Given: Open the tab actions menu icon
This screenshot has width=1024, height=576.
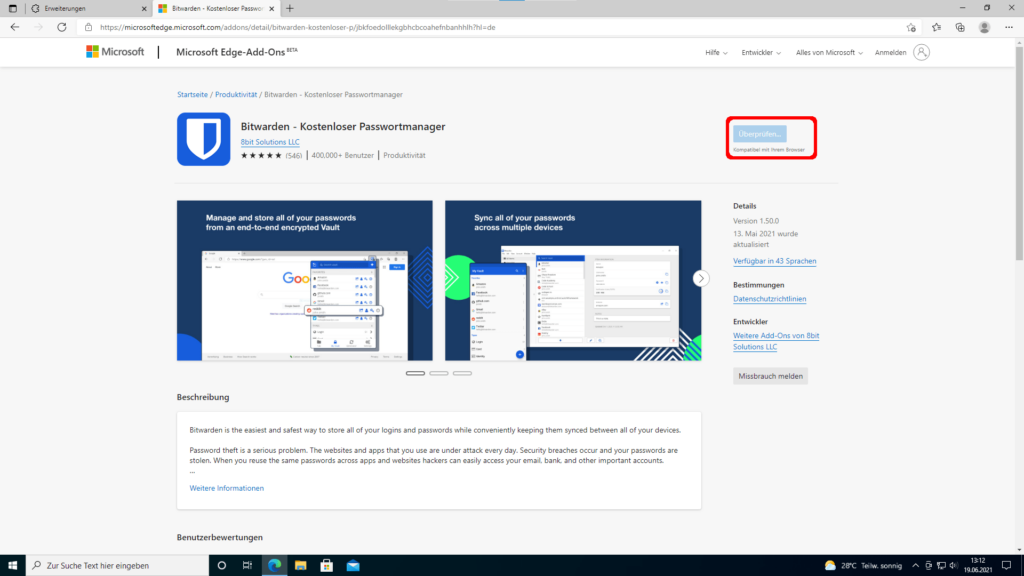Looking at the screenshot, I should pyautogui.click(x=12, y=8).
